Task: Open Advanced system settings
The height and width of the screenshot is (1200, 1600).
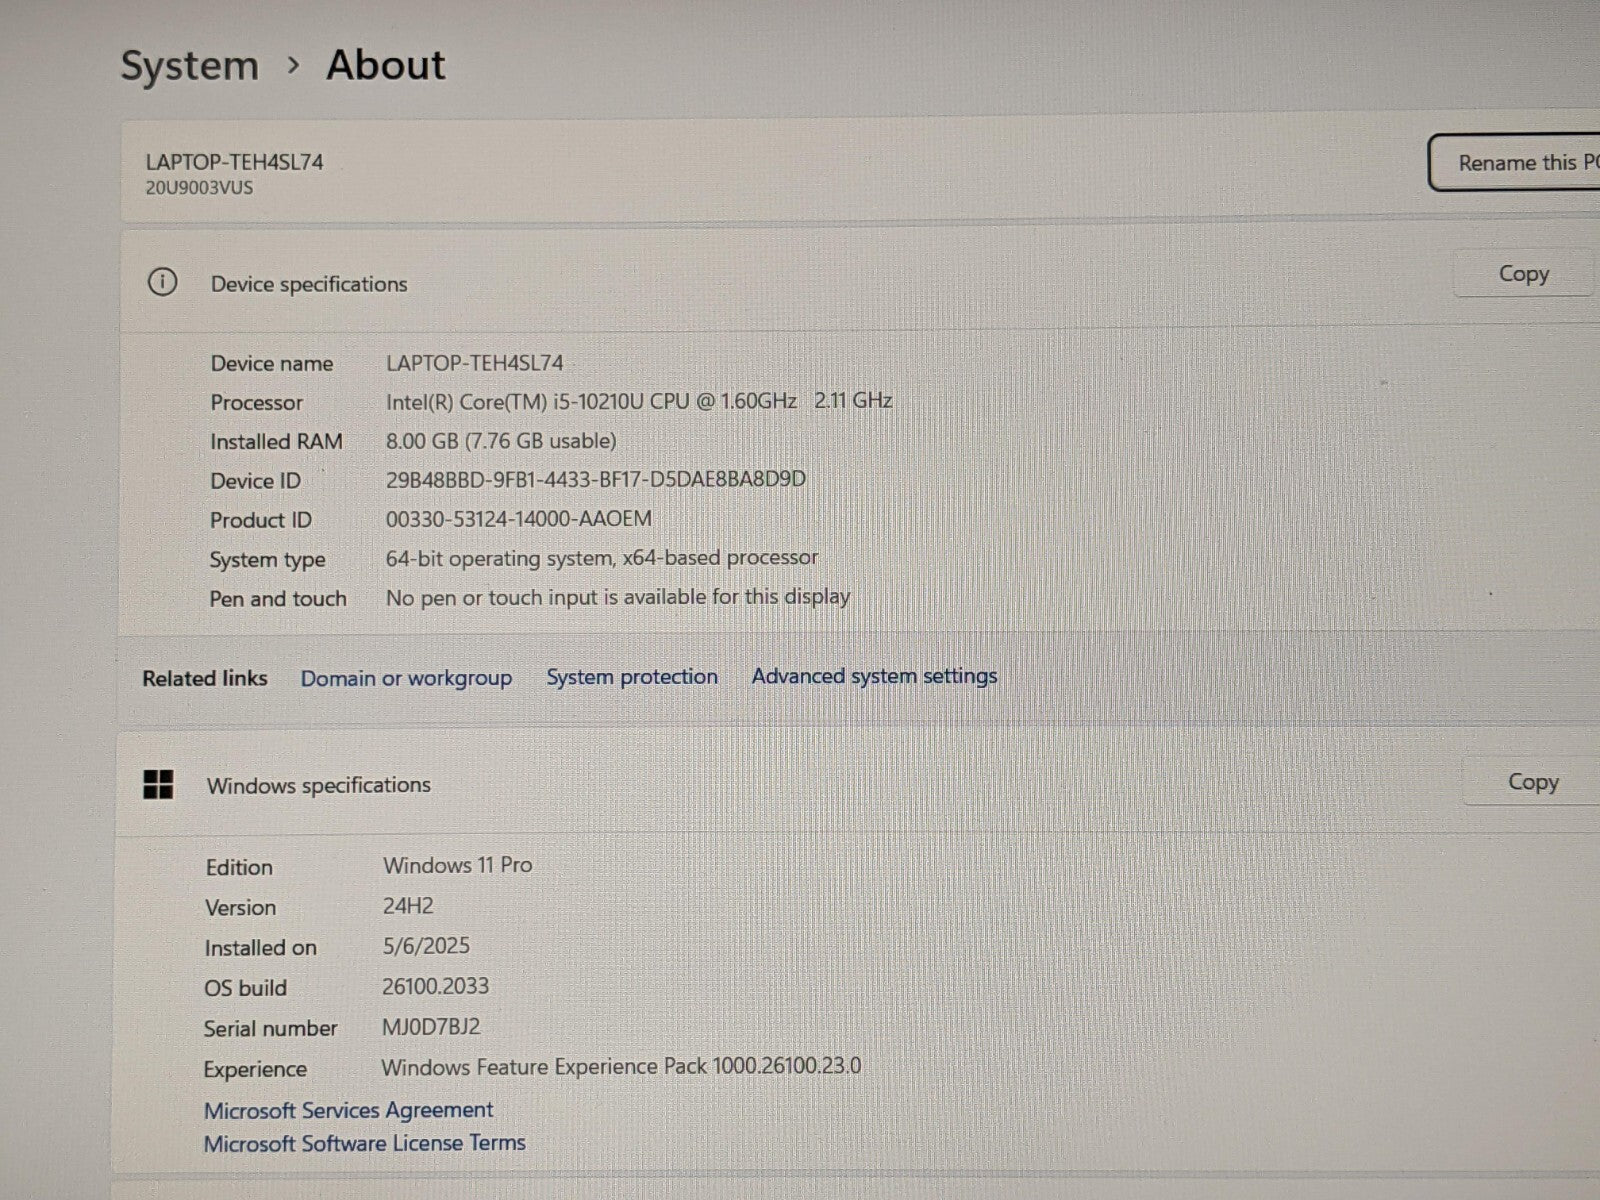Action: [x=874, y=676]
